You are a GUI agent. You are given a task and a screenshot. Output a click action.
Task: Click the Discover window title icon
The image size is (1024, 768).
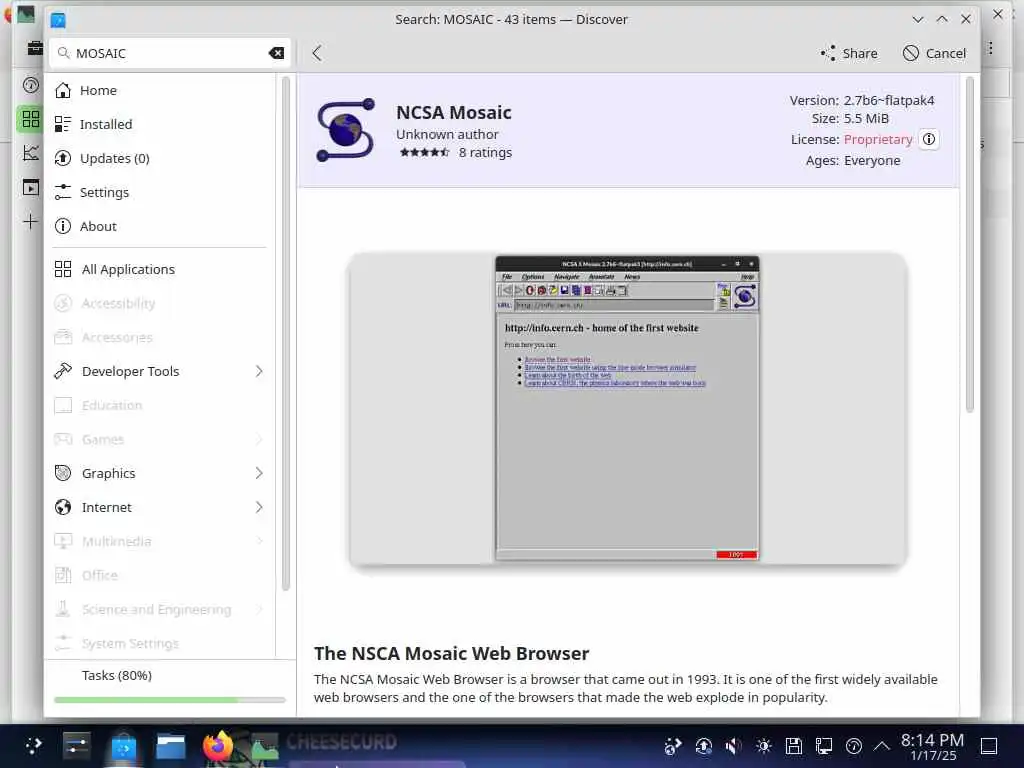tap(57, 20)
